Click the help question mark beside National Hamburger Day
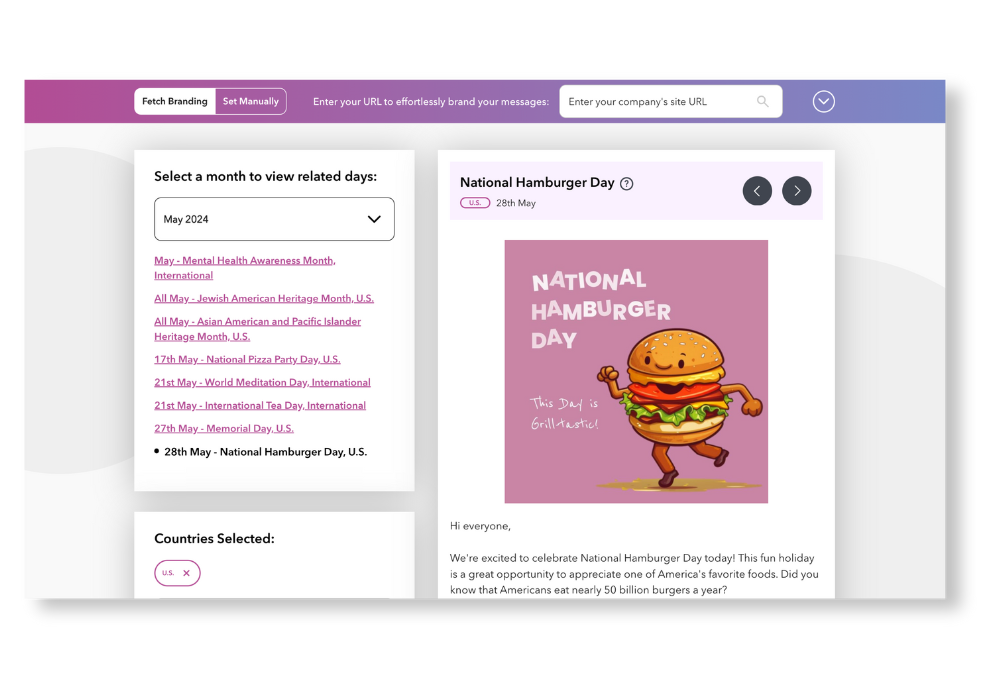This screenshot has height=700, width=1000. (627, 183)
